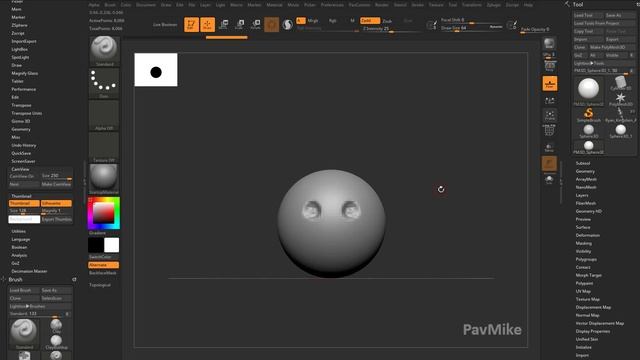
Task: Toggle the orange Thumbnail button
Action: click(x=24, y=203)
